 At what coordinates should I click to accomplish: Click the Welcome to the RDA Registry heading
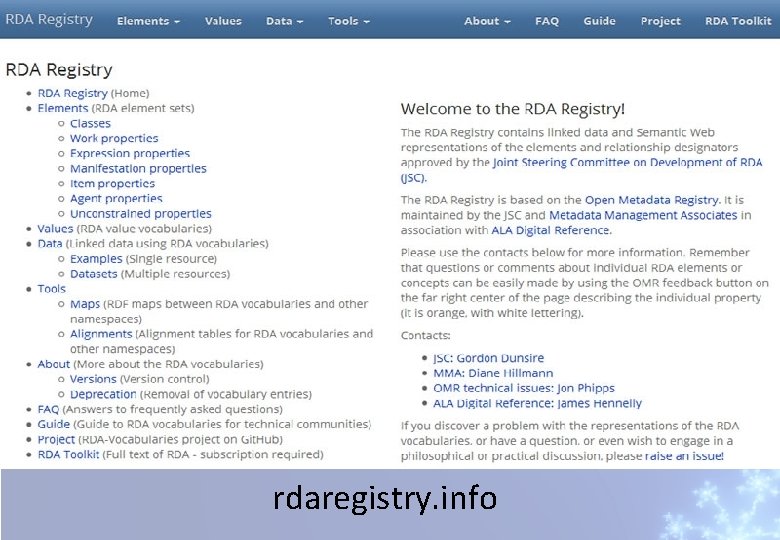(x=512, y=109)
